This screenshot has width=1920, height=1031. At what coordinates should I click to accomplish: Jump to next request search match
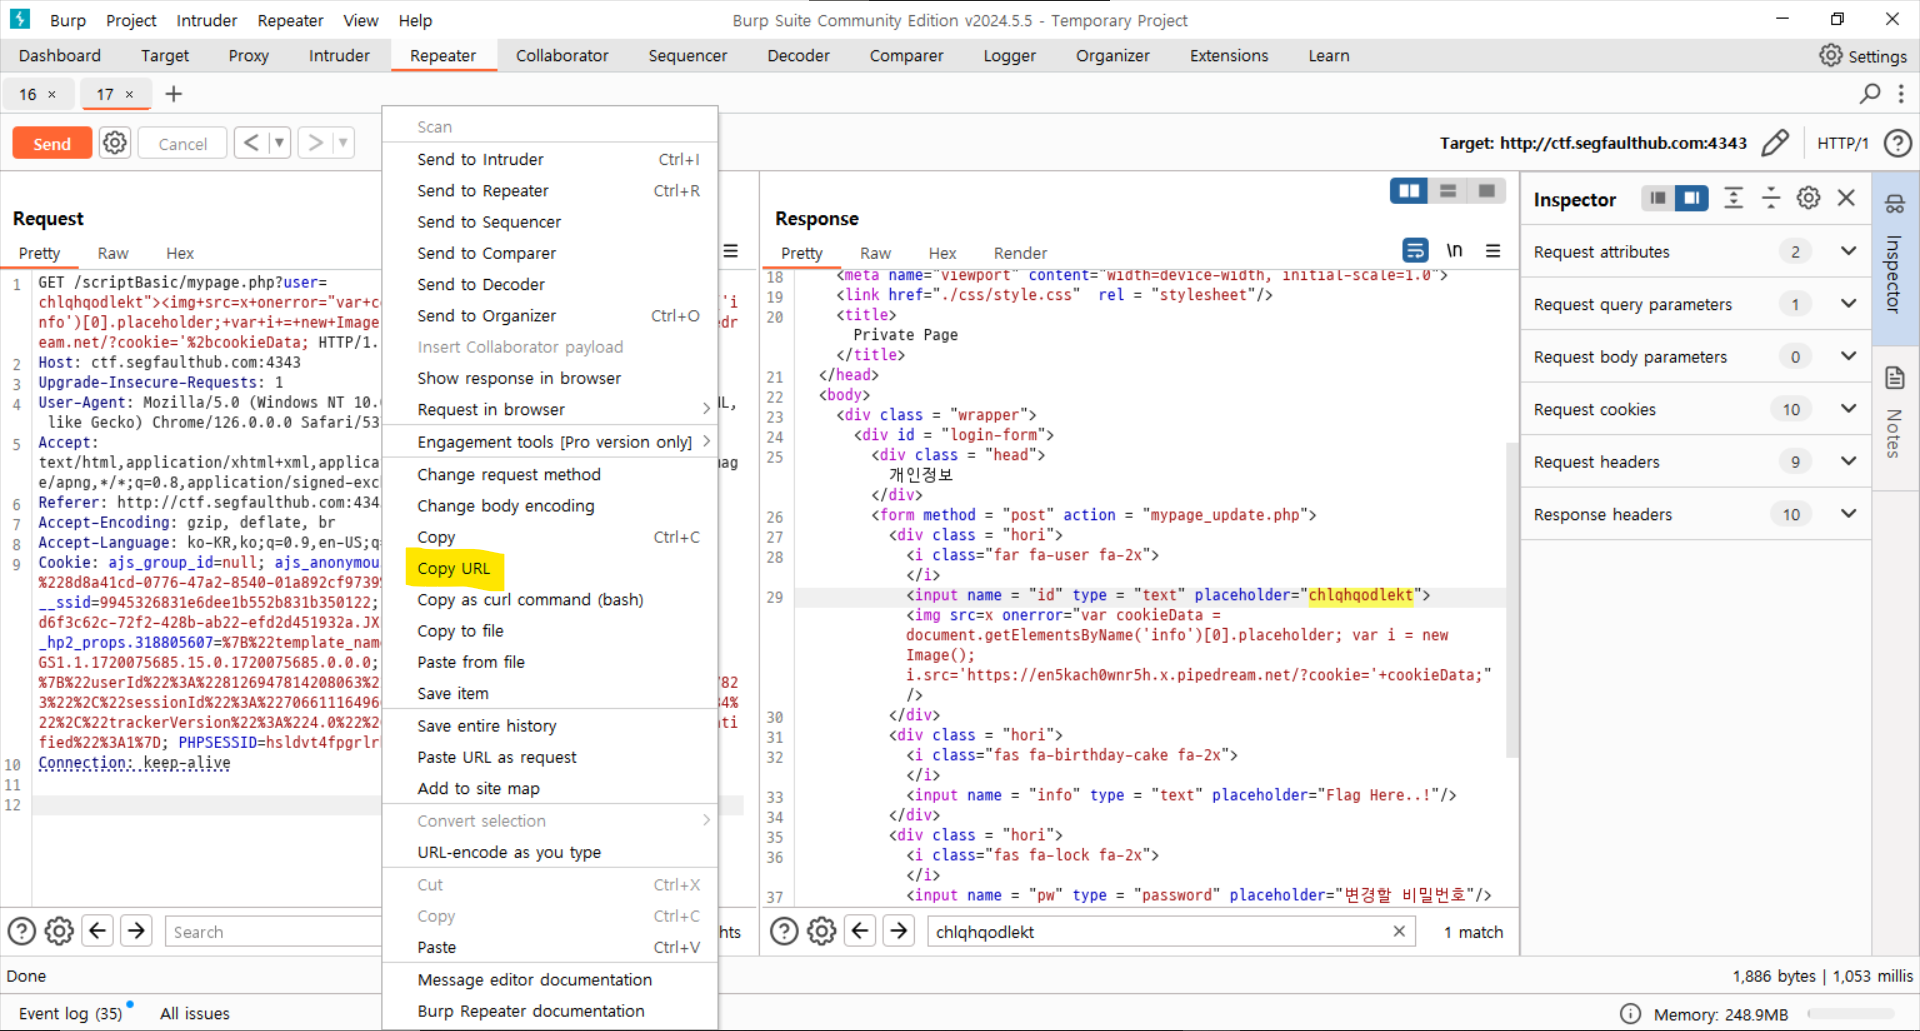click(x=137, y=931)
